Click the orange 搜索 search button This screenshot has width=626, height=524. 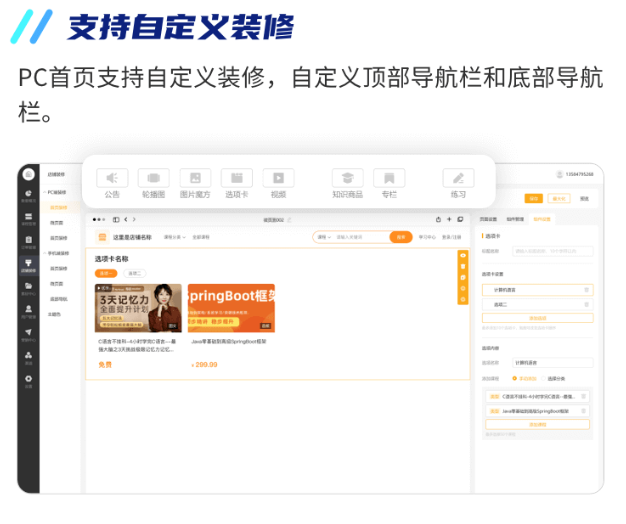pyautogui.click(x=401, y=237)
